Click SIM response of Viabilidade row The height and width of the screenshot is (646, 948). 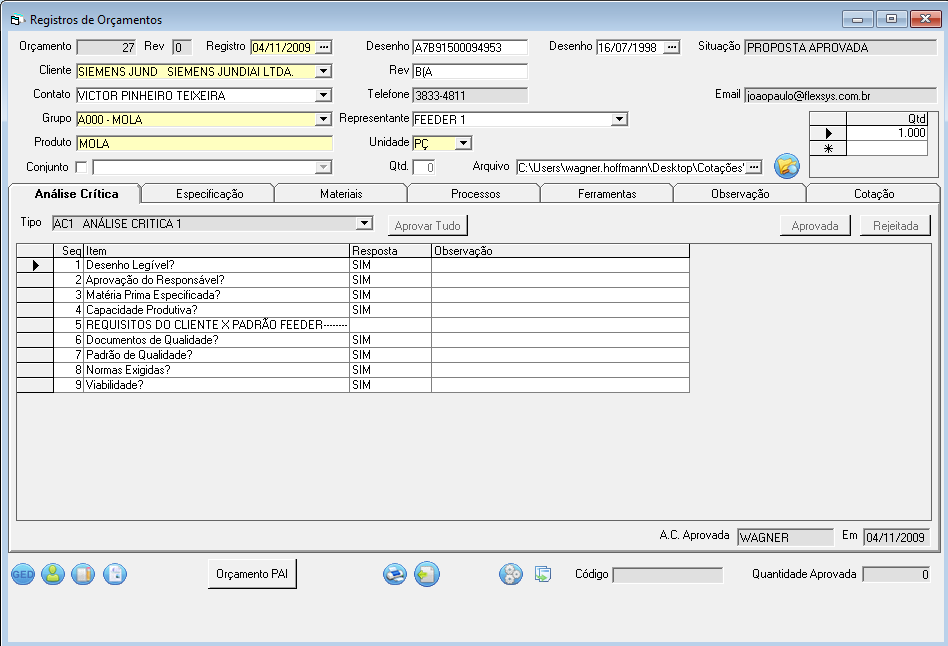pyautogui.click(x=391, y=385)
